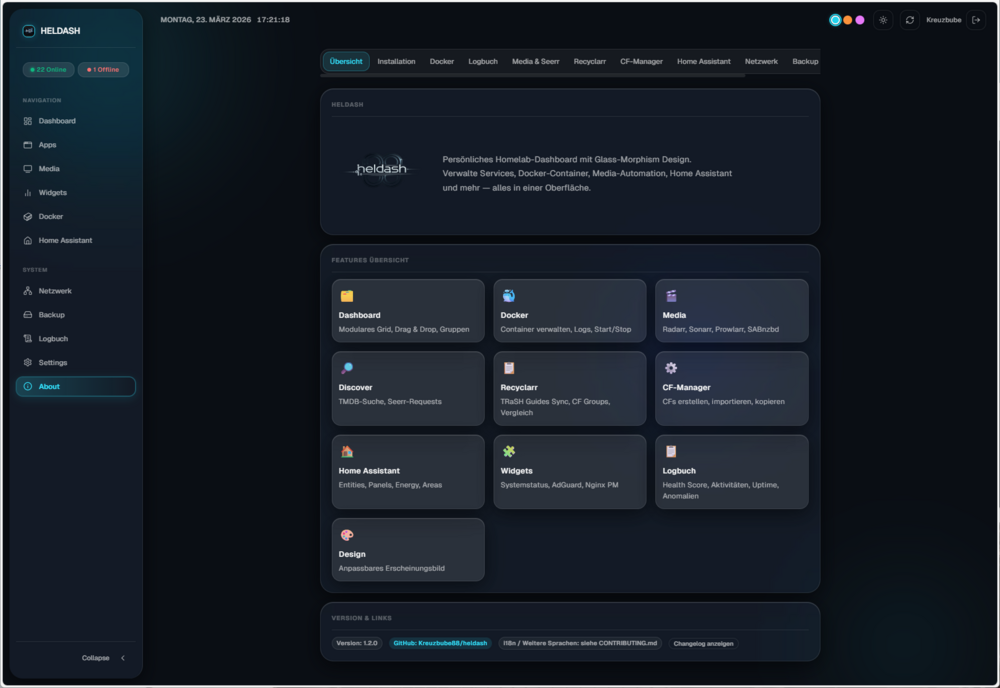Click the date and time display
The height and width of the screenshot is (688, 1000).
coord(224,20)
